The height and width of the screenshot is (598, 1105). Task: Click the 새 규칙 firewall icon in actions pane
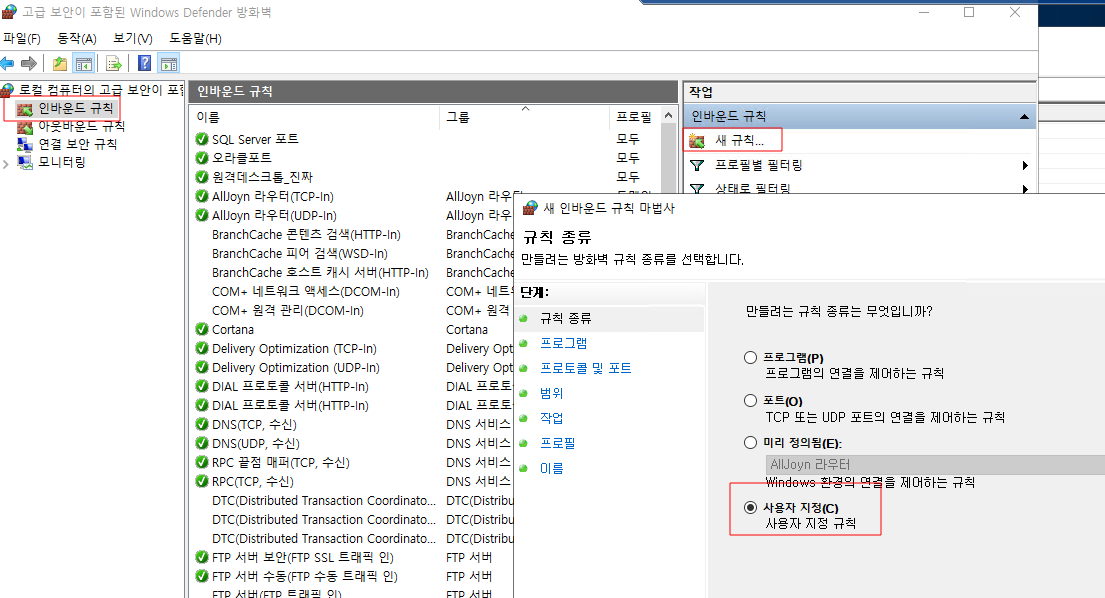point(697,140)
